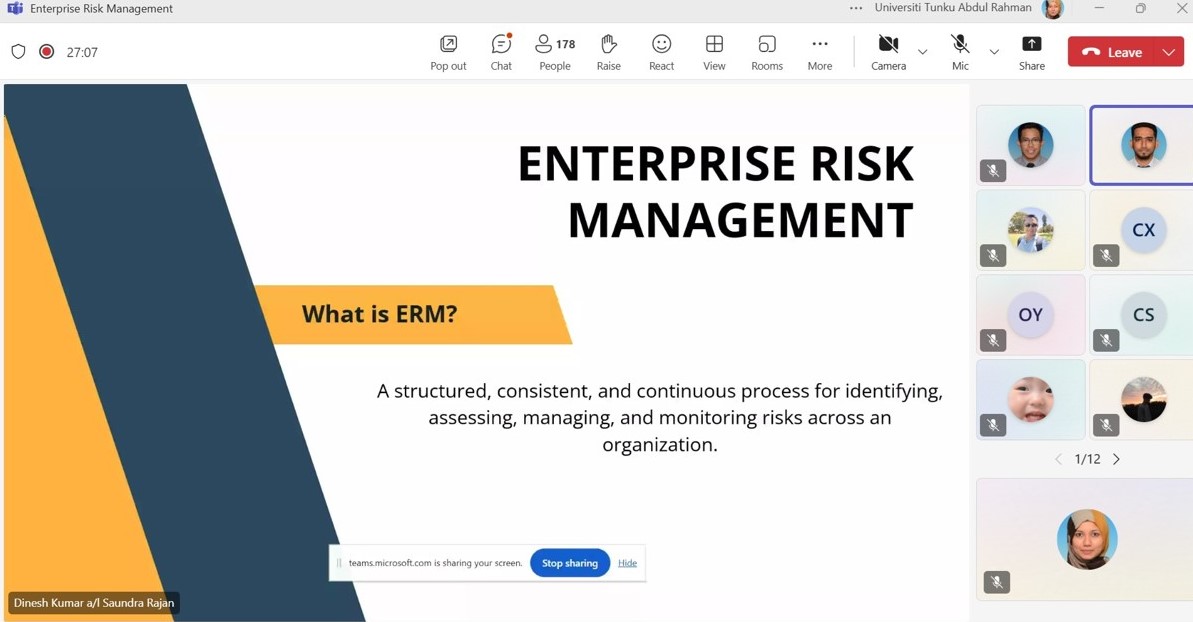Unmute the Mic
Viewport: 1193px width, 622px height.
click(x=960, y=52)
